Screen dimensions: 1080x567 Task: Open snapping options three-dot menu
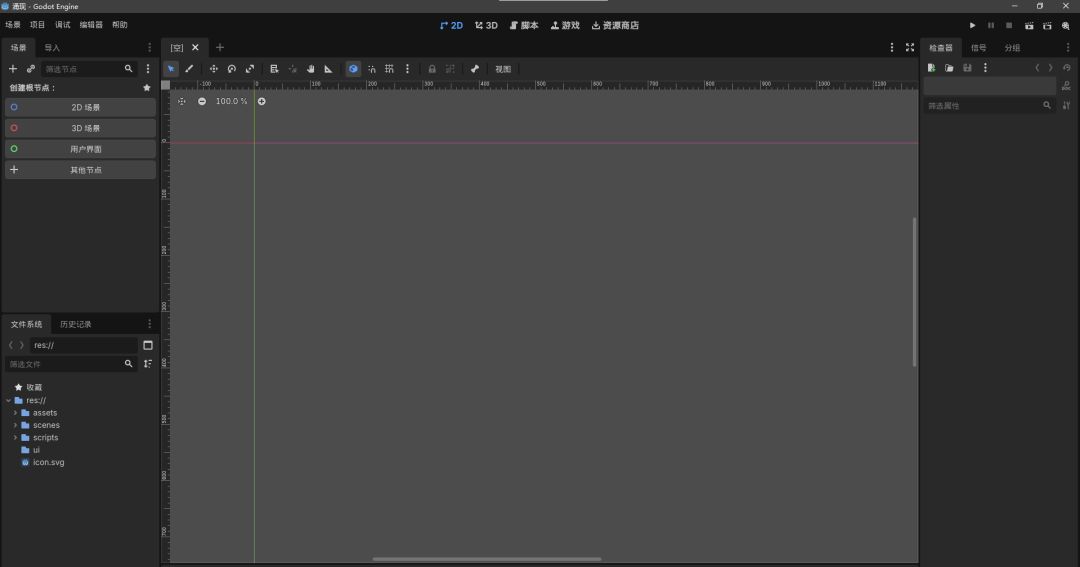[407, 69]
